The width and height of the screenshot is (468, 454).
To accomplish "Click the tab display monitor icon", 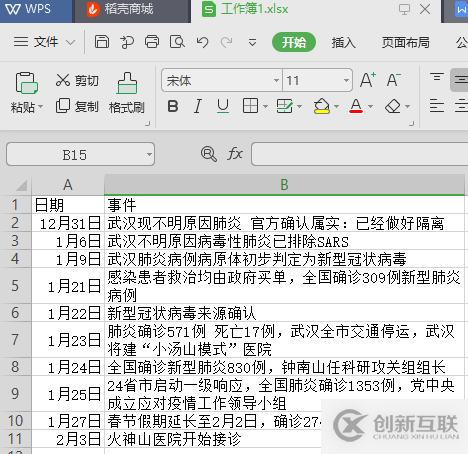I will pyautogui.click(x=404, y=9).
